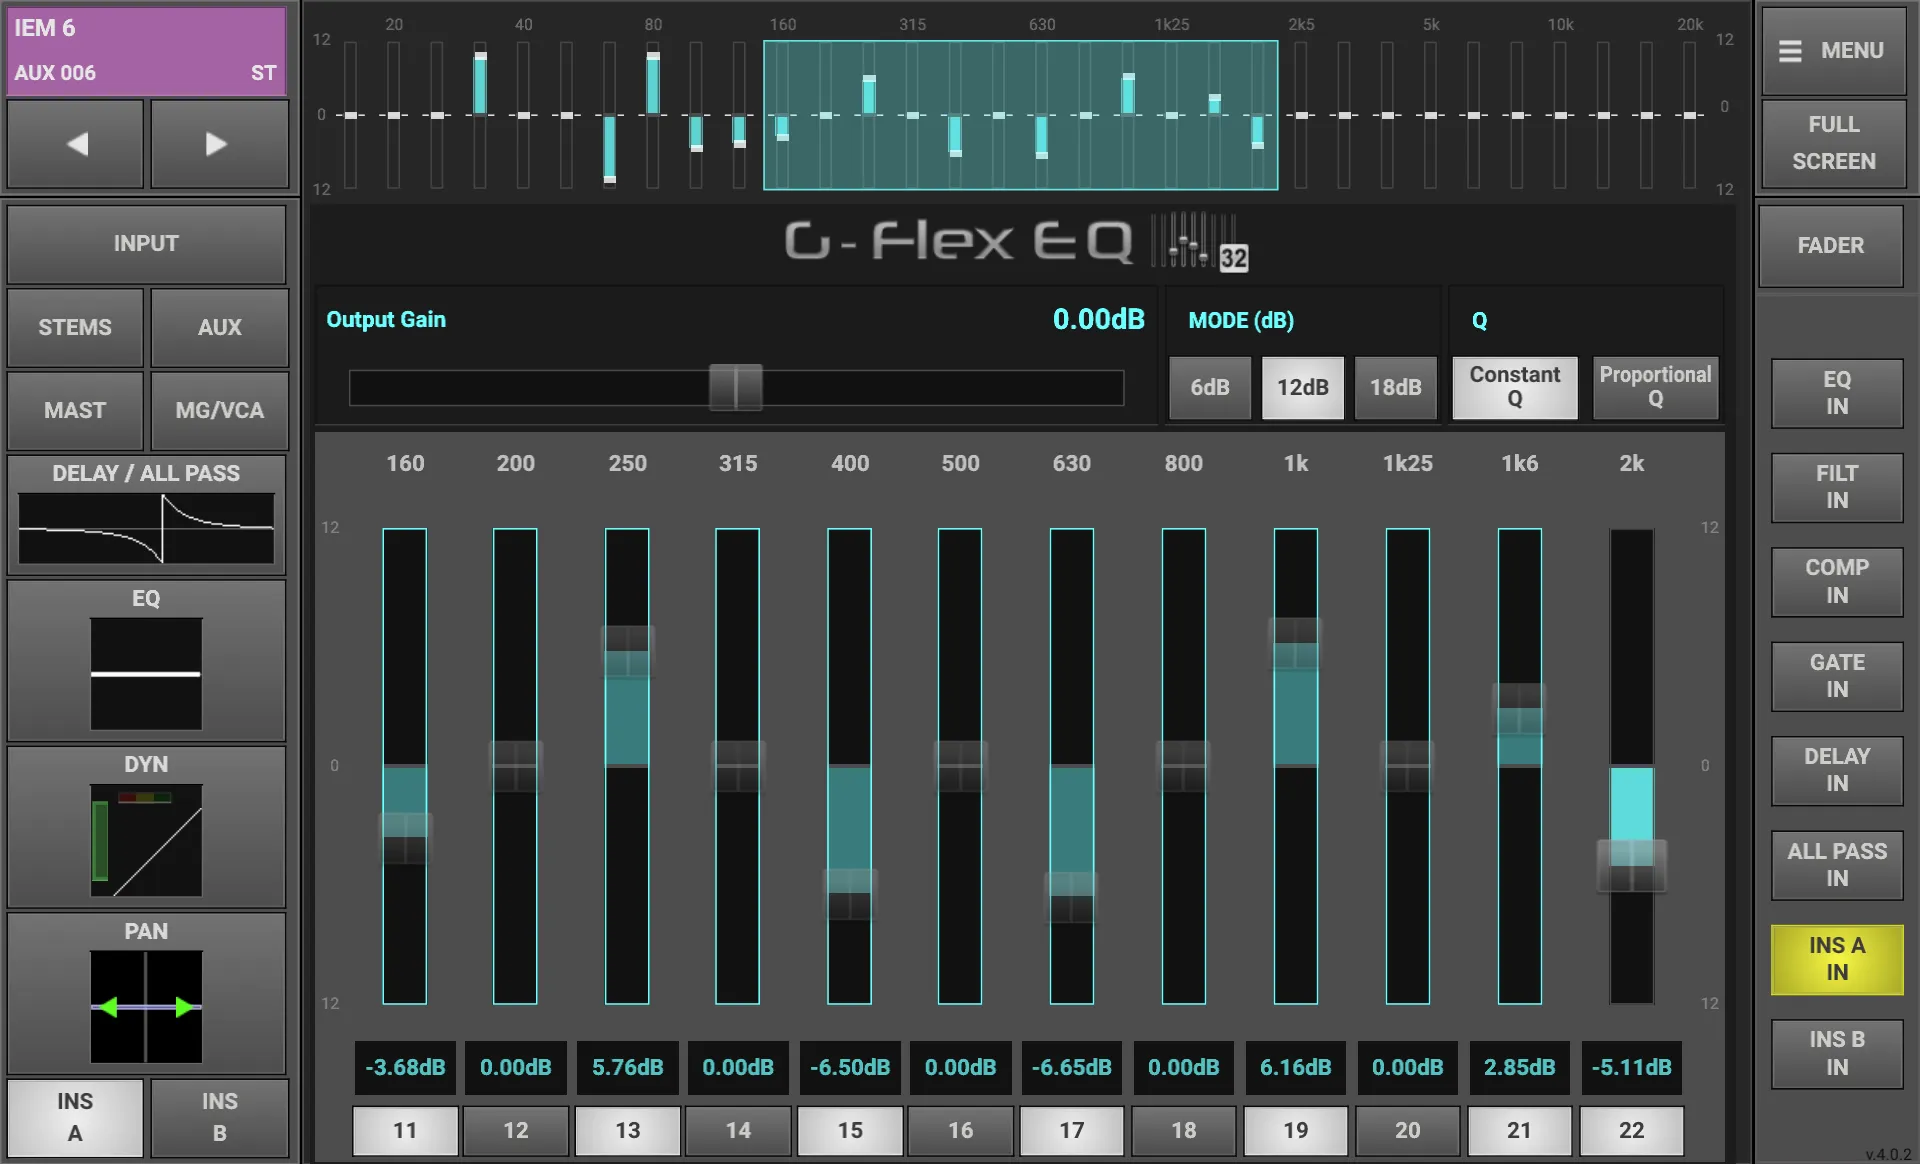Screen dimensions: 1920x1164
Task: Toggle ALL PASS IN
Action: click(x=1836, y=865)
